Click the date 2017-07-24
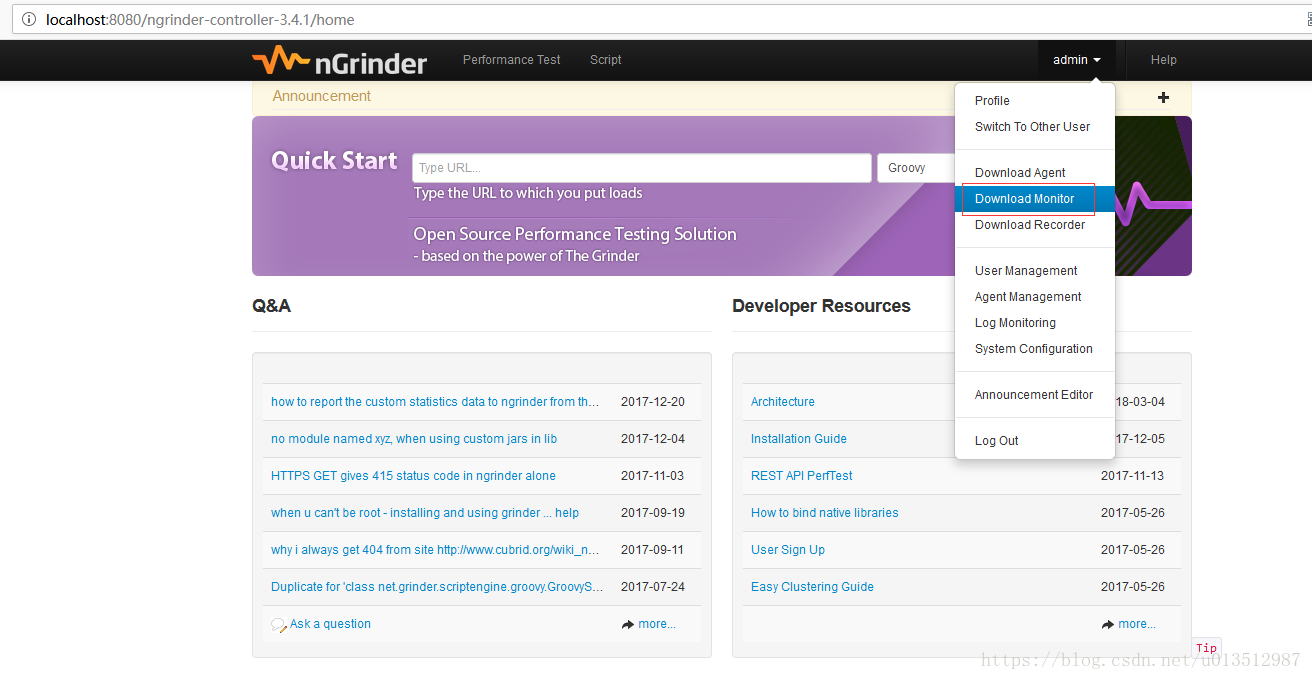The height and width of the screenshot is (680, 1312). coord(653,587)
